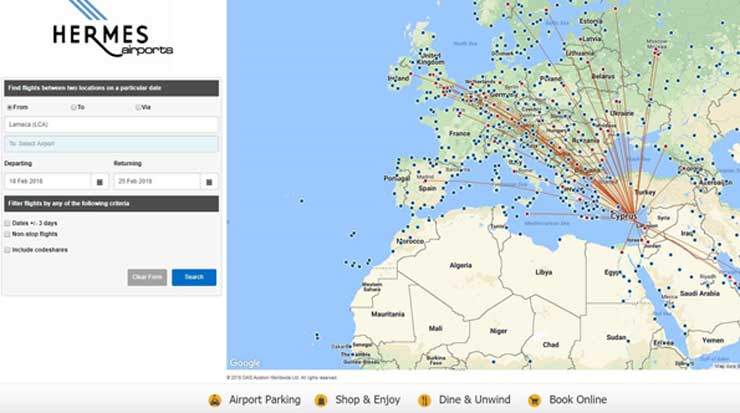
Task: Click the Shop & Enjoy bag icon
Action: 321,400
